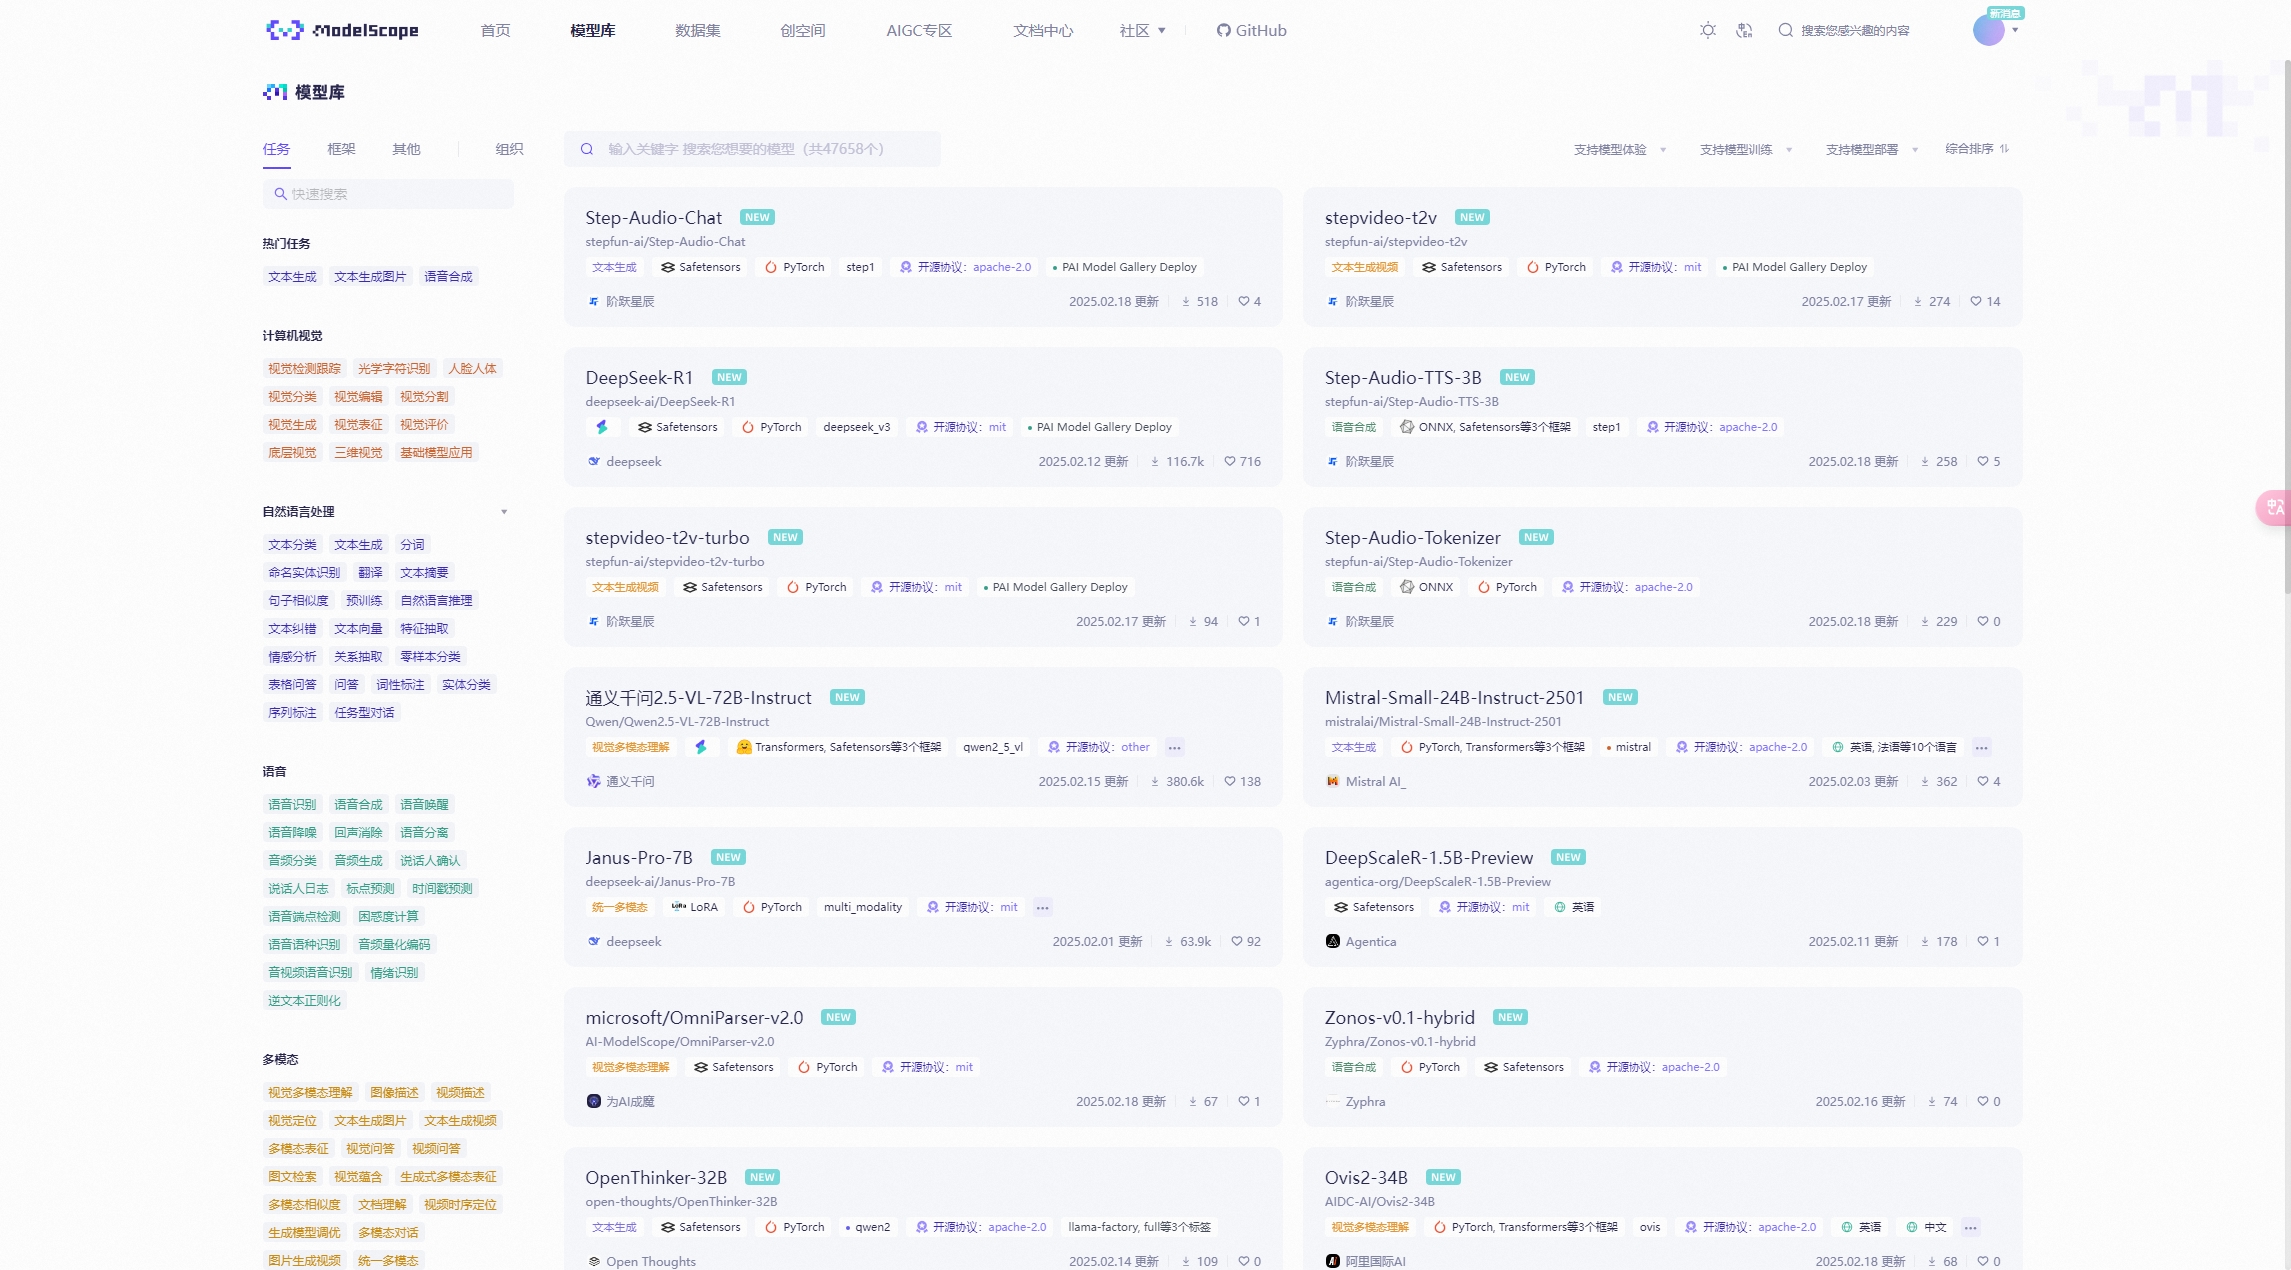Click the model keyword search field

pos(752,149)
